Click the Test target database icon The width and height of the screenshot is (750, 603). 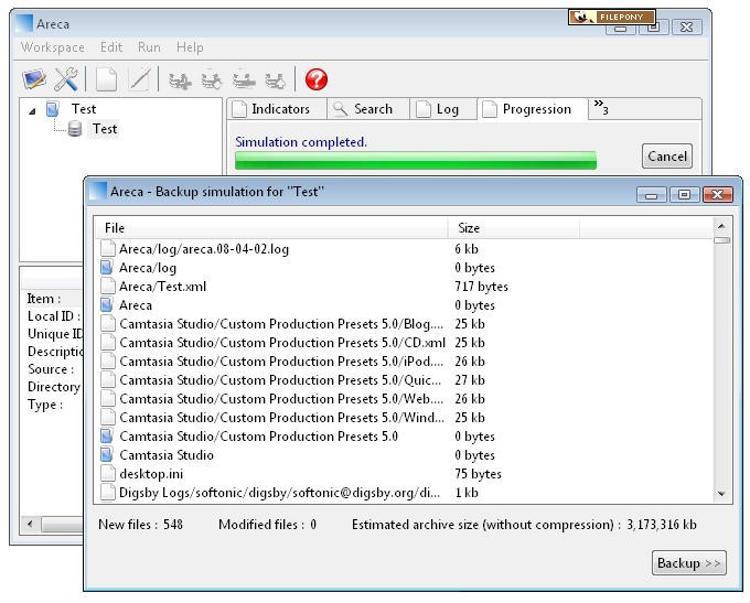(x=75, y=129)
